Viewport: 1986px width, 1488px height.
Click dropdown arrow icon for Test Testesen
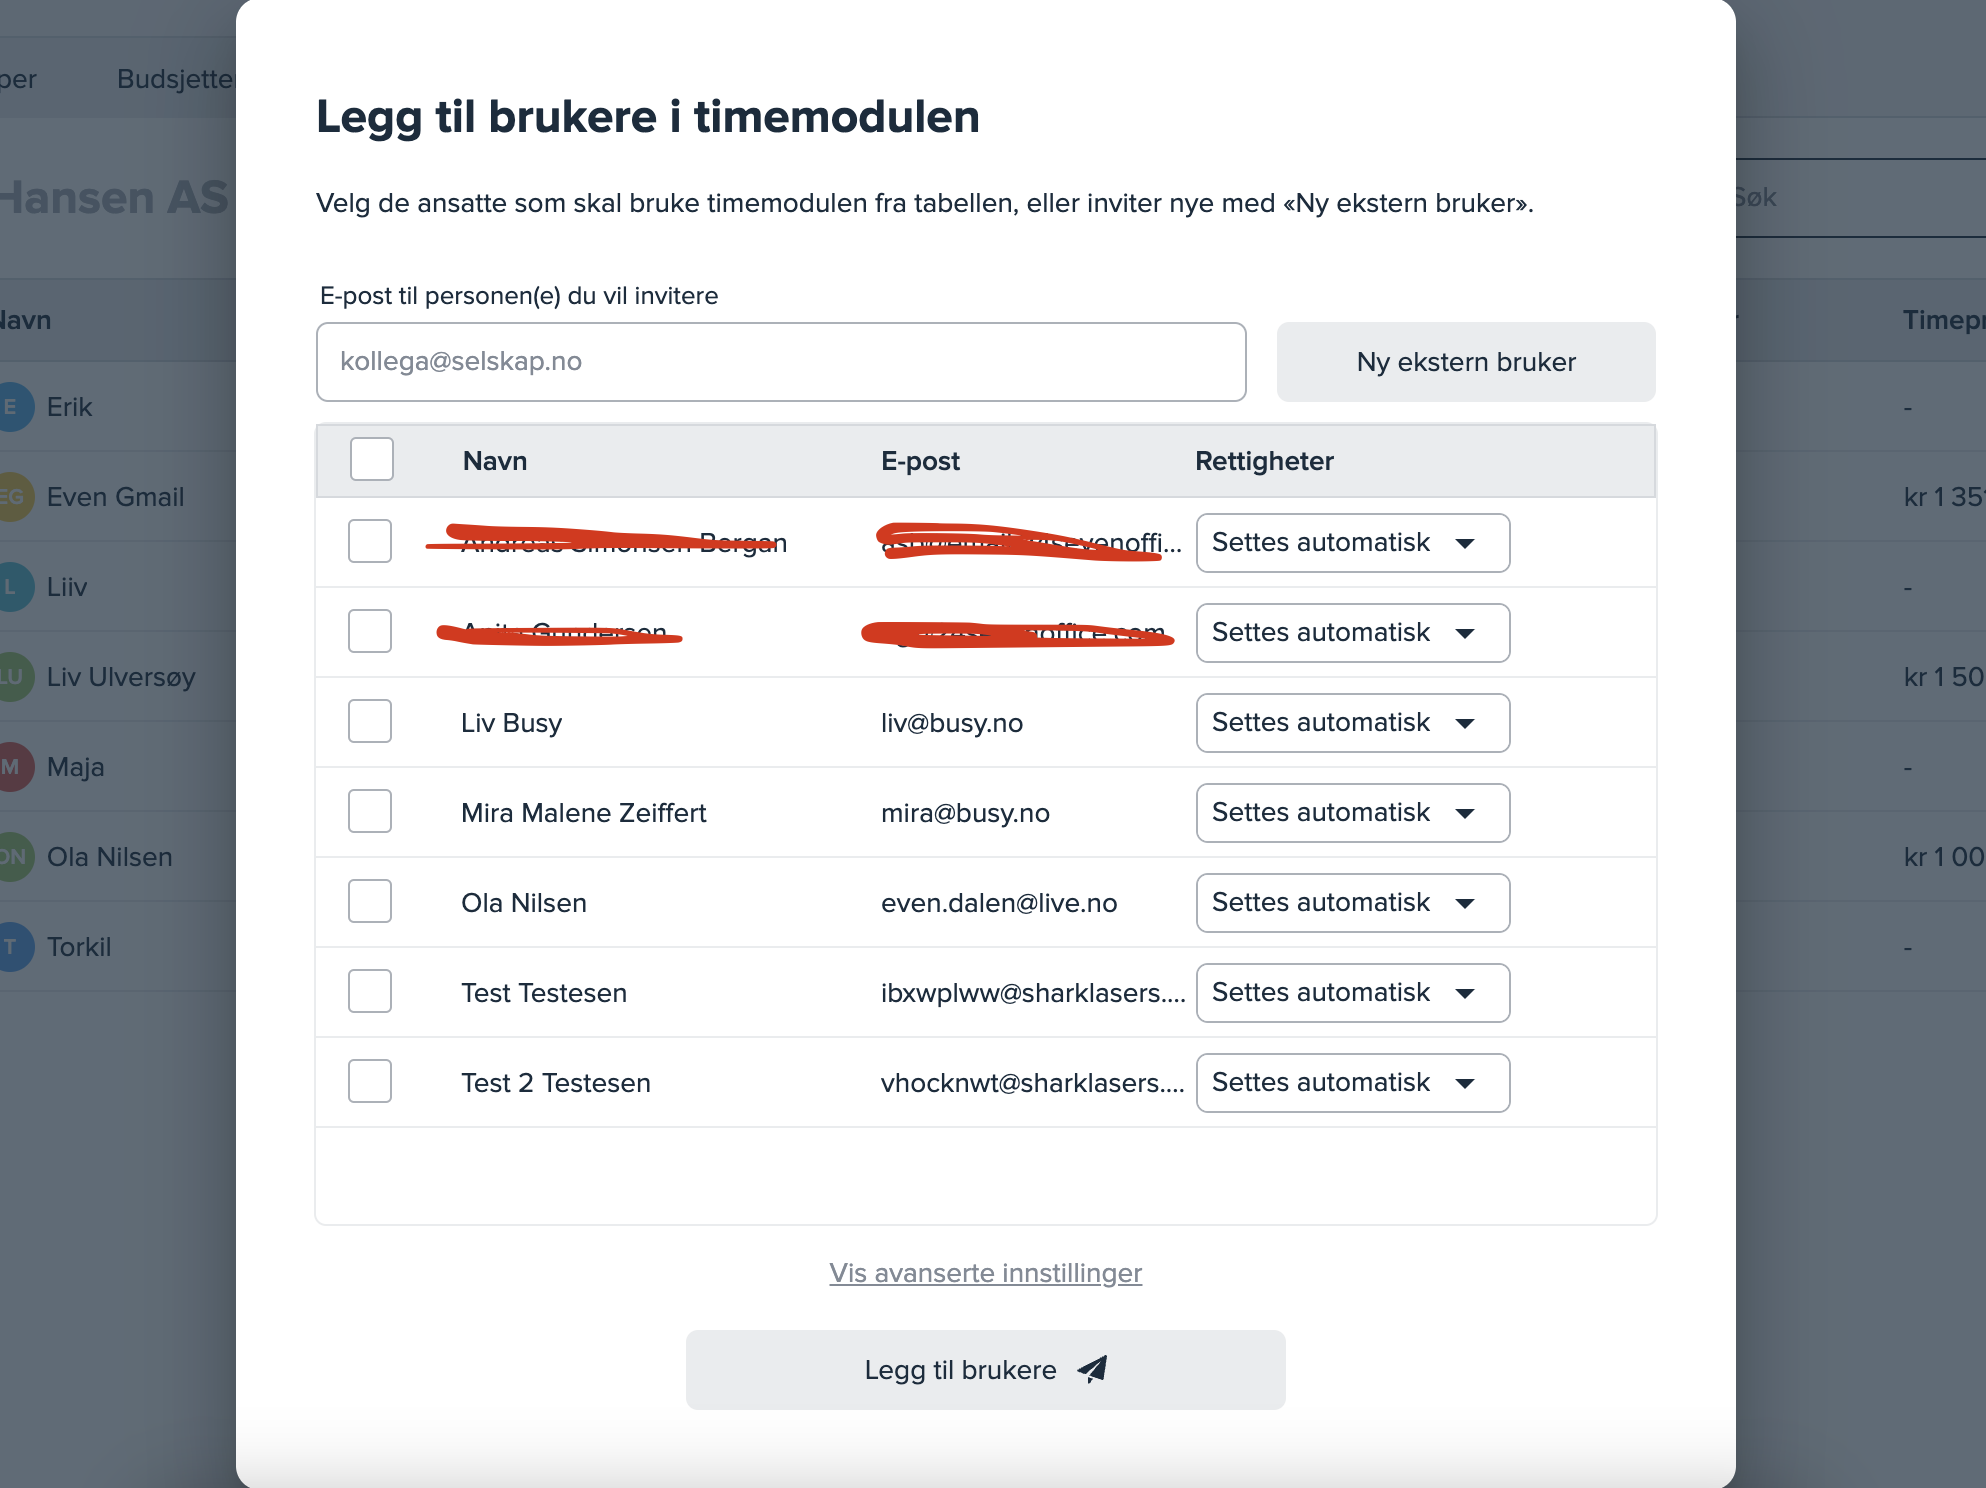(x=1465, y=993)
